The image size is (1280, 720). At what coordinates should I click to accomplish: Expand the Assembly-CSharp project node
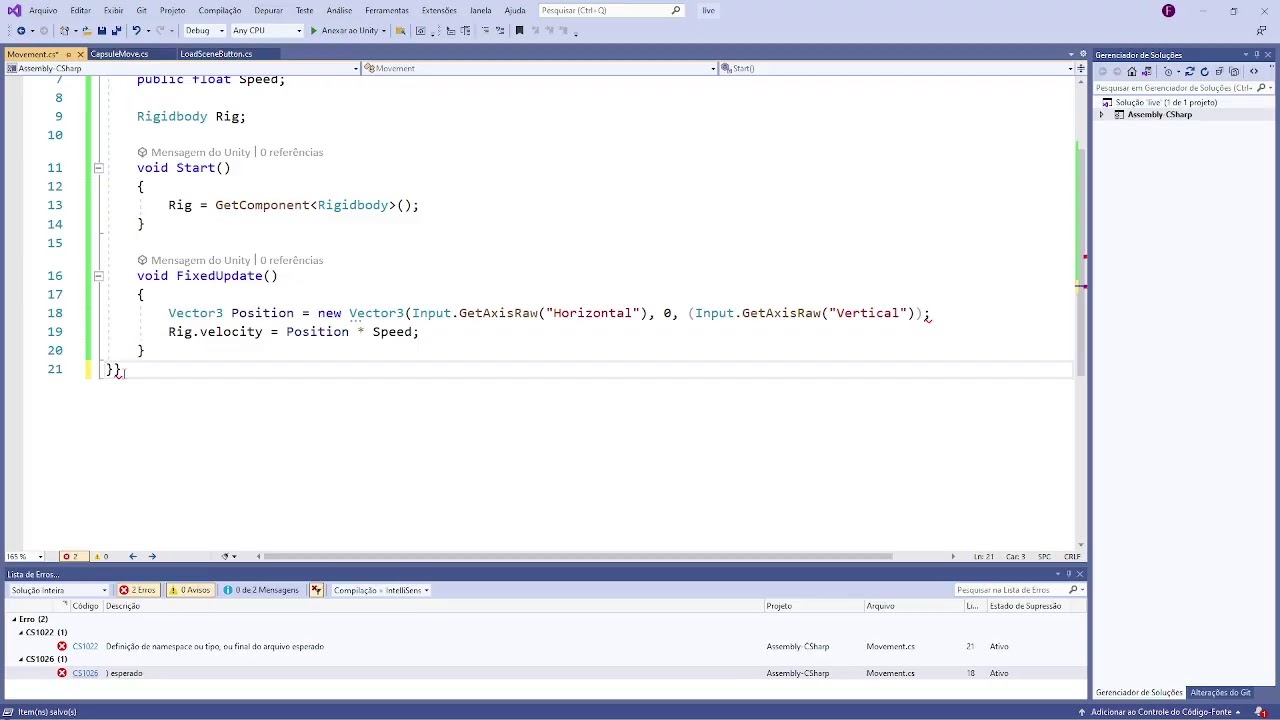[1101, 115]
